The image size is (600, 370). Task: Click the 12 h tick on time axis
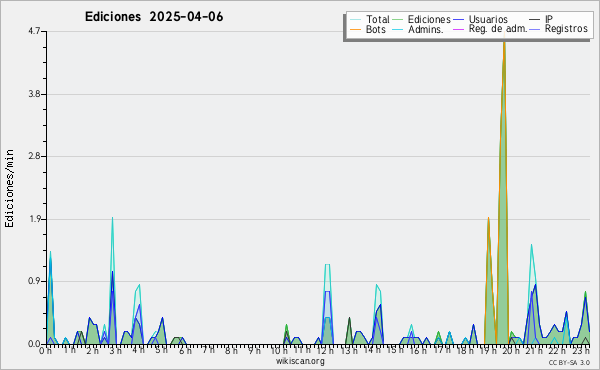(x=325, y=351)
